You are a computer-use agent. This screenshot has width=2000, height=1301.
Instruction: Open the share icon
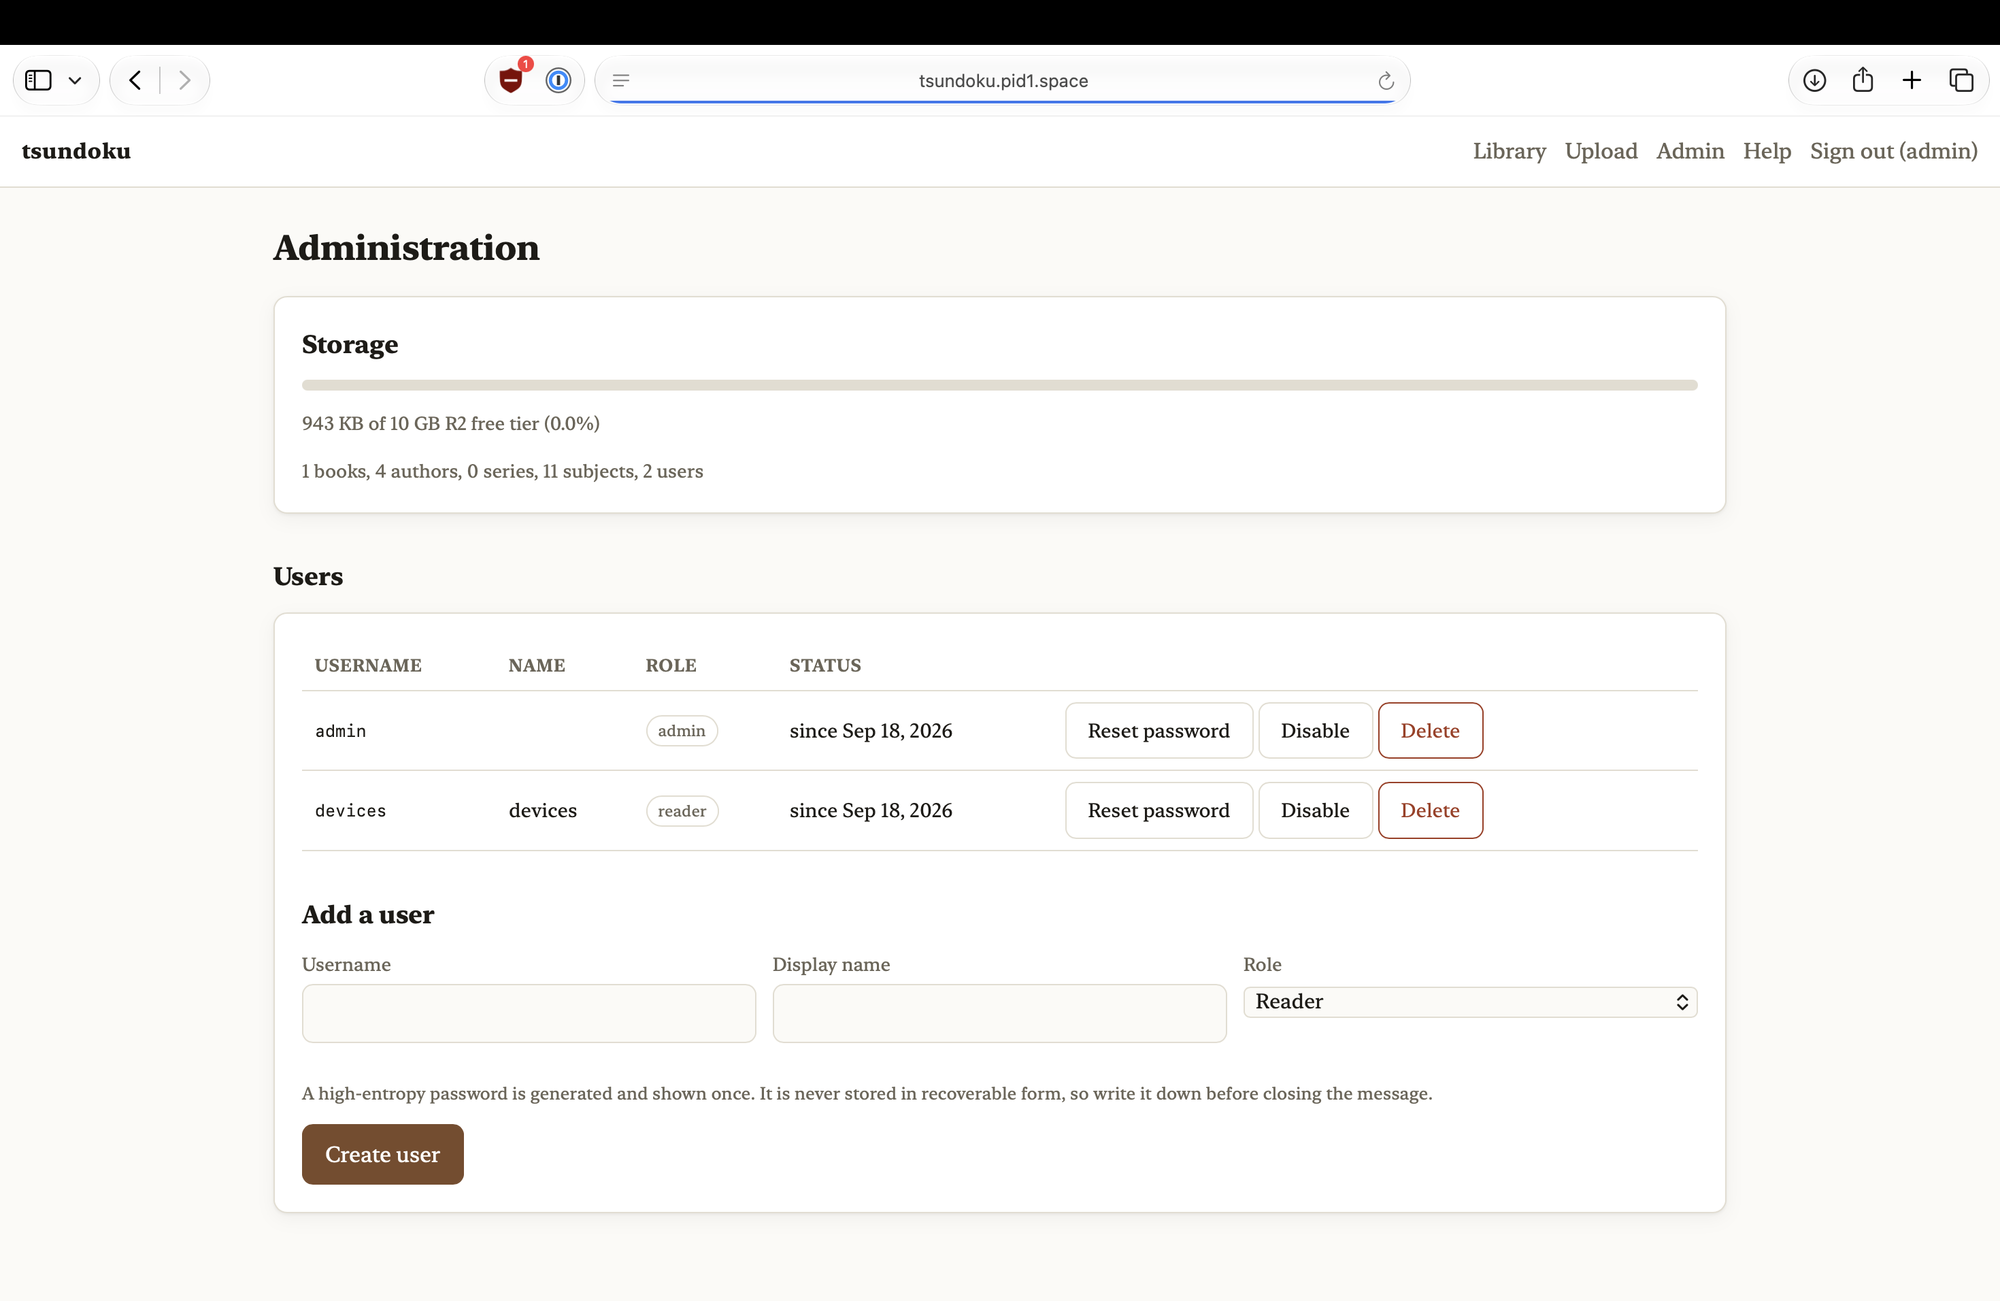[x=1862, y=80]
